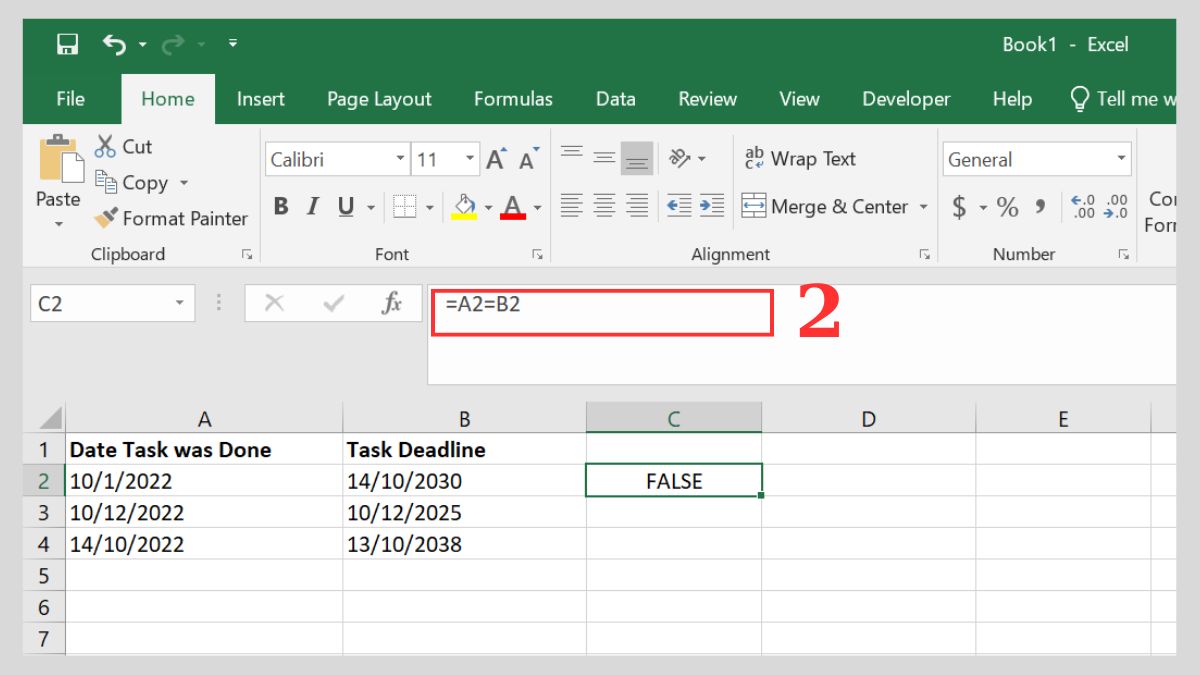Open the Data ribbon tab
Screen dimensions: 1200x675
click(x=615, y=98)
